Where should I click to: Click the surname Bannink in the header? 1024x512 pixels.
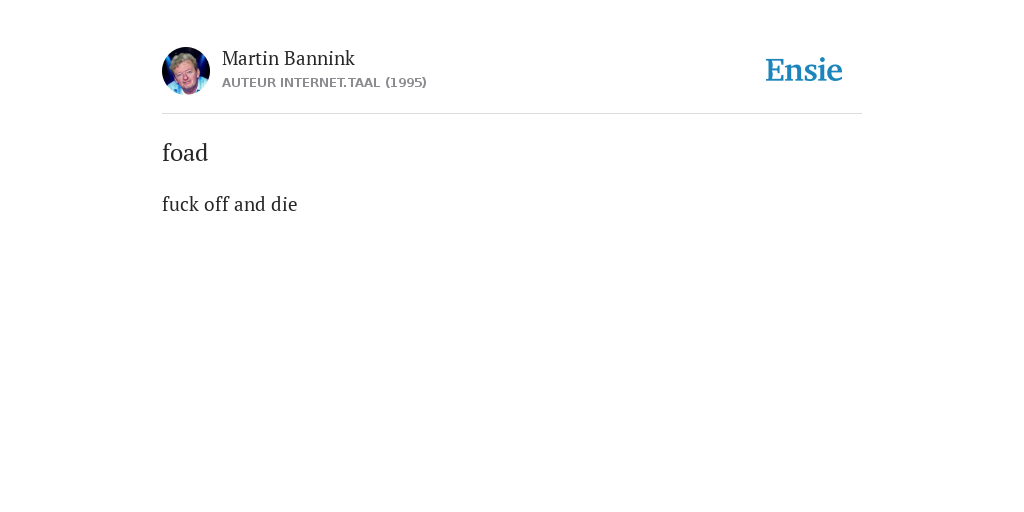coord(319,58)
